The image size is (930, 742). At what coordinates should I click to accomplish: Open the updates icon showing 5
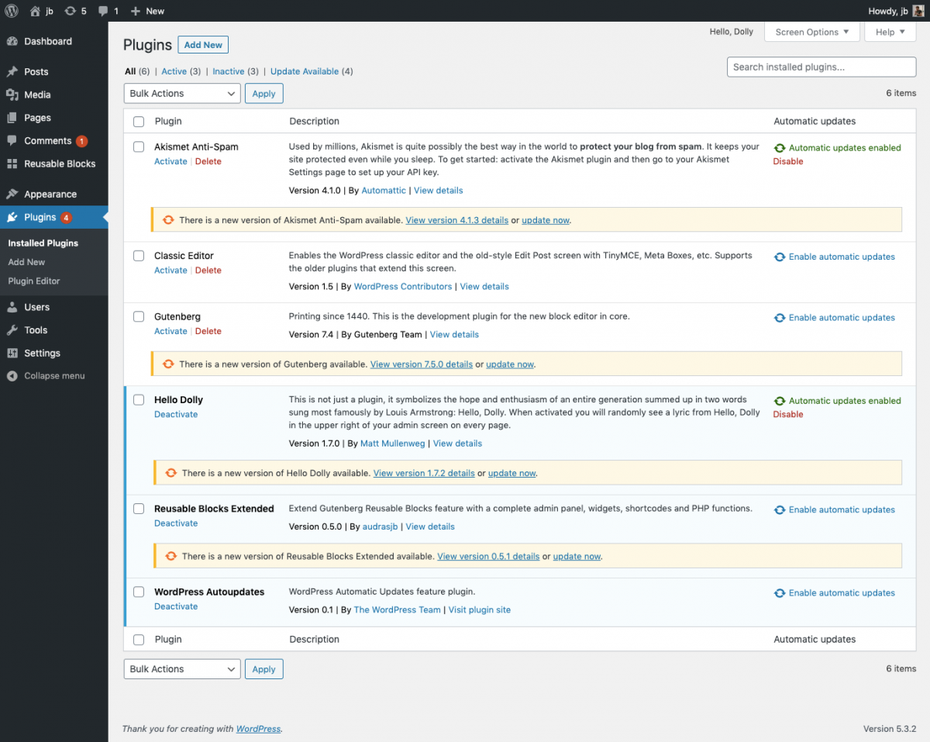point(70,11)
